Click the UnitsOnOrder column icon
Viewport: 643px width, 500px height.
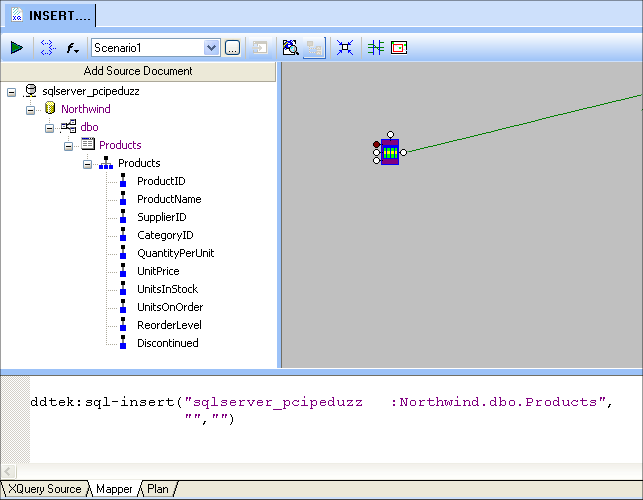(123, 306)
